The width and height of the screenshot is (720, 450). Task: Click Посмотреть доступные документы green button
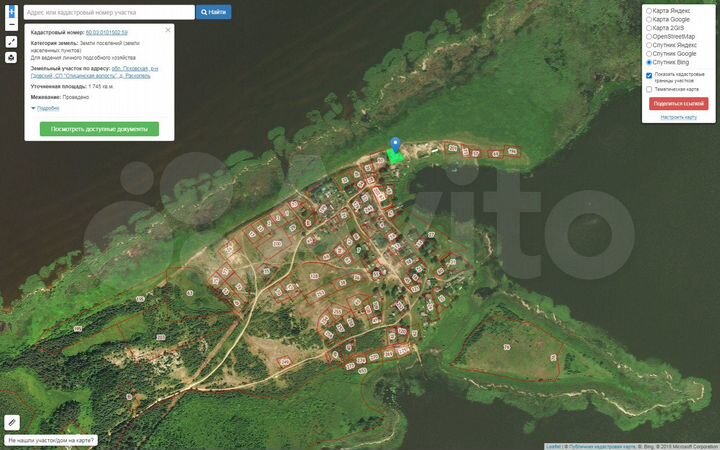point(99,129)
